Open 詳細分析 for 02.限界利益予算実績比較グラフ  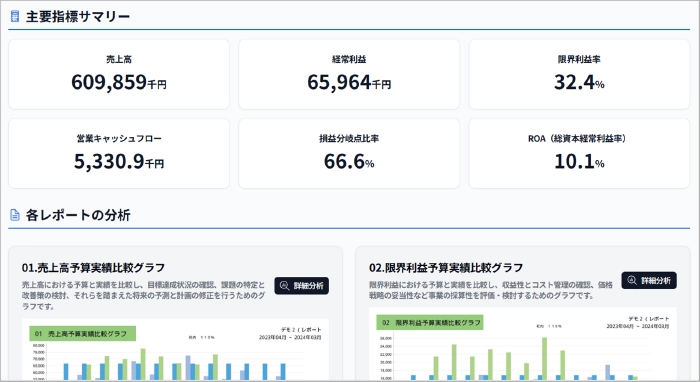point(649,280)
